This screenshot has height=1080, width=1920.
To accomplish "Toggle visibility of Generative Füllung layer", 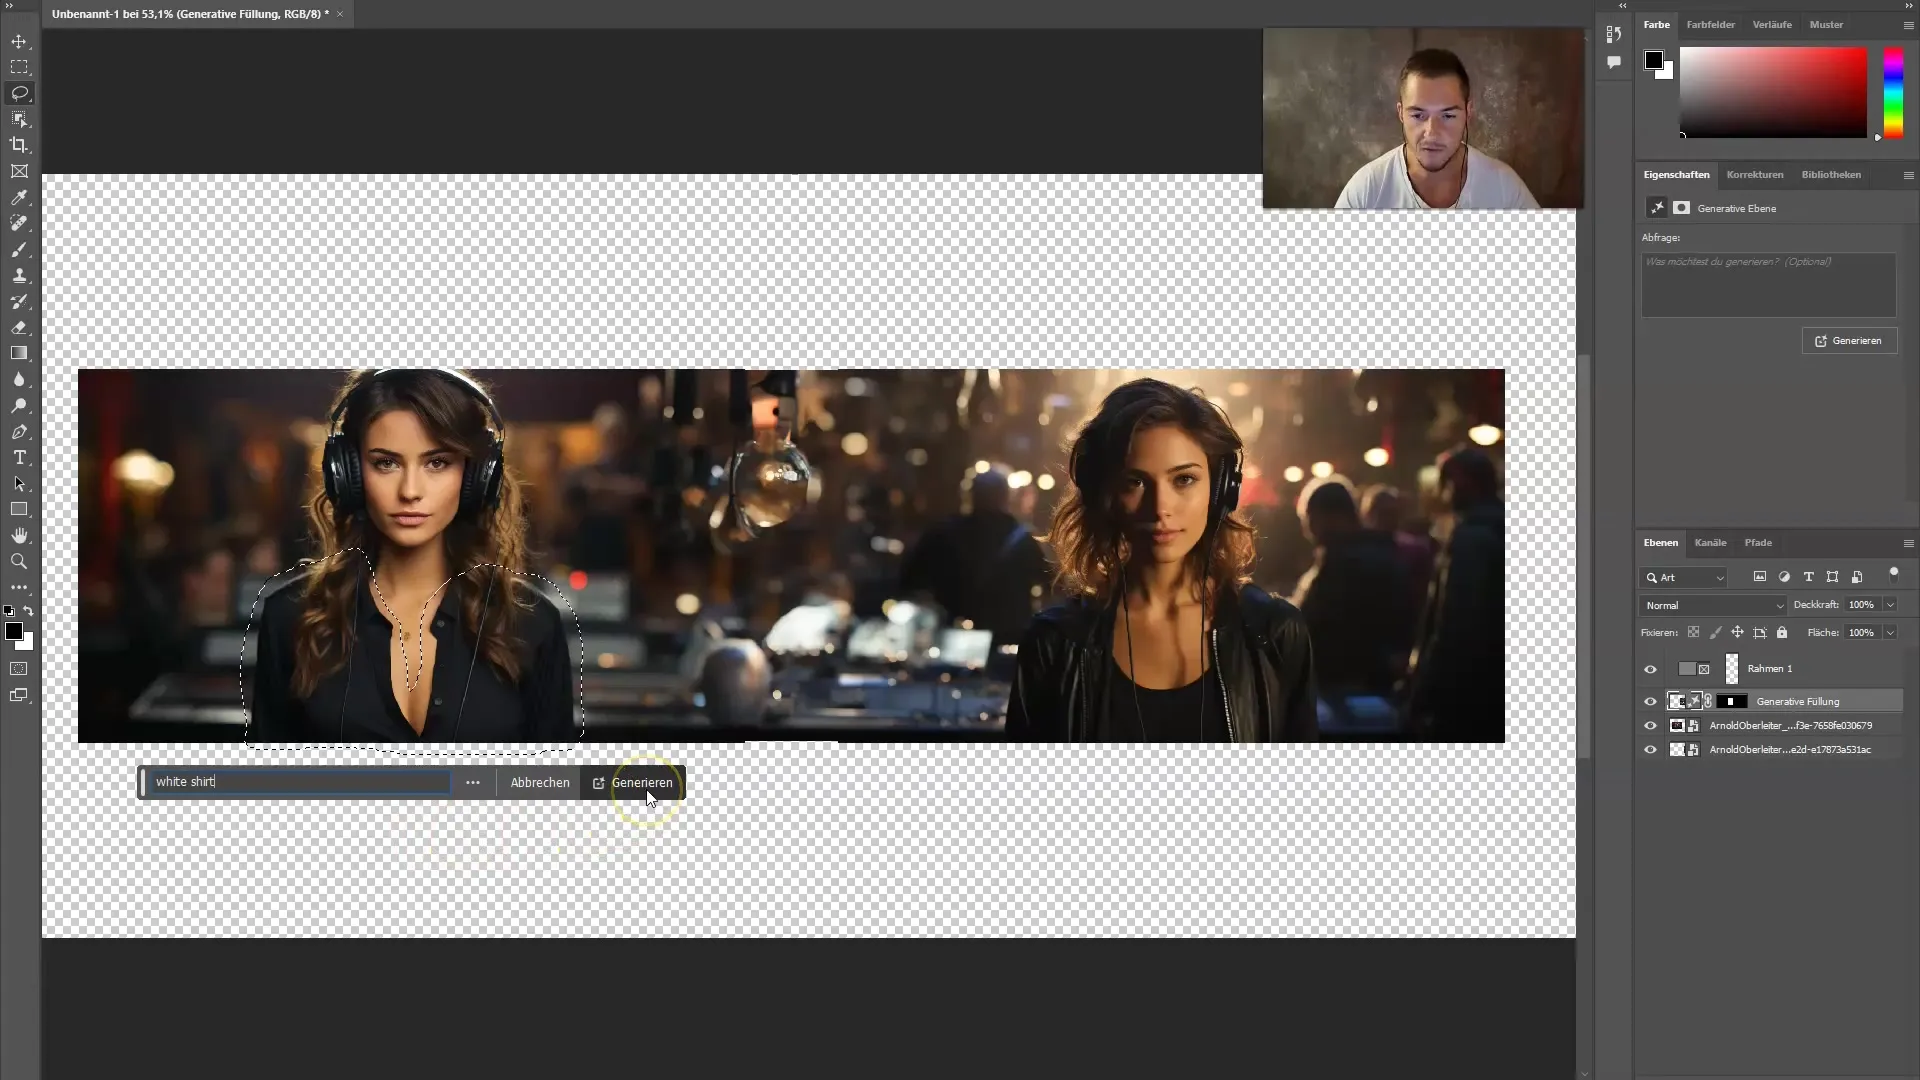I will (x=1650, y=700).
